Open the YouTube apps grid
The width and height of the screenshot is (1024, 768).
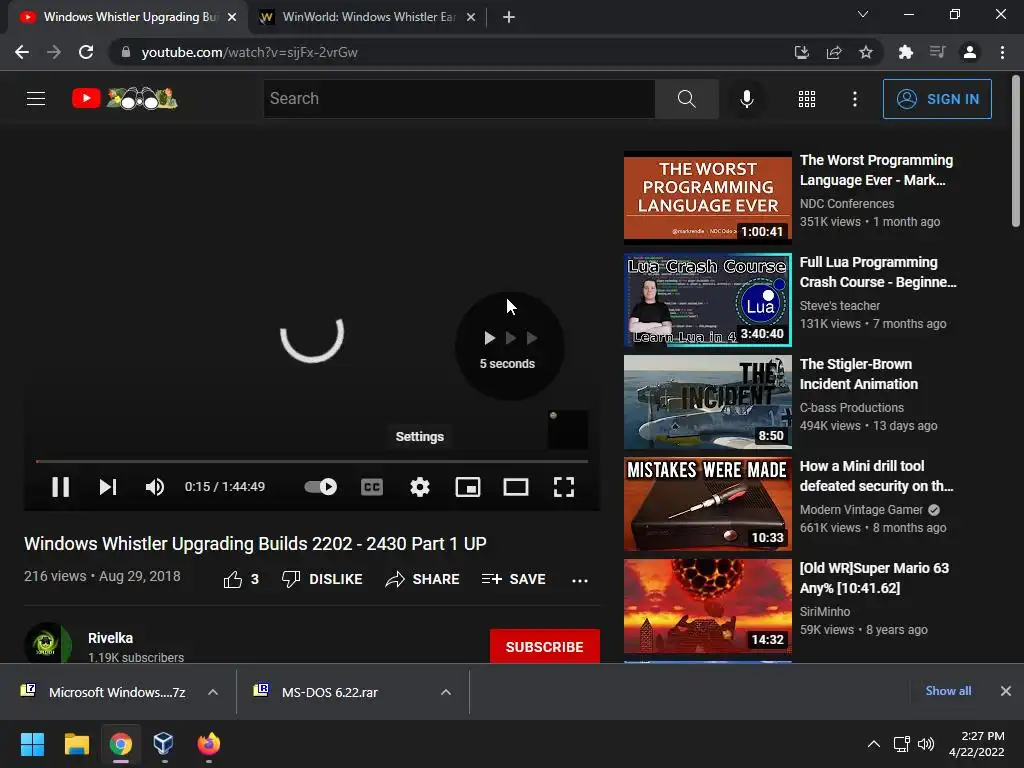807,99
